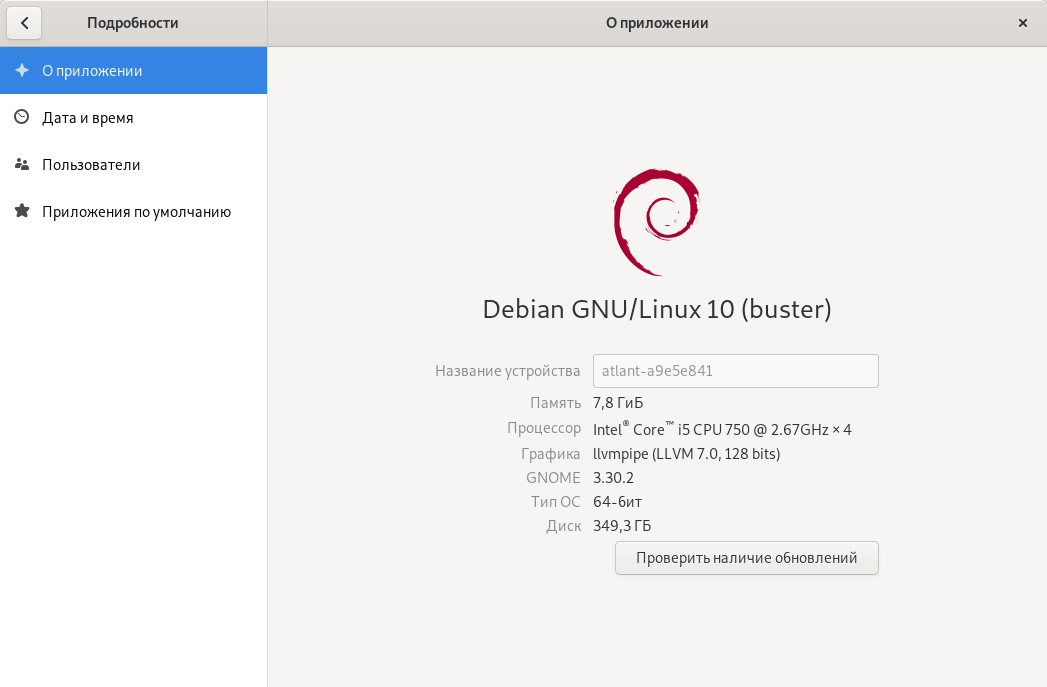This screenshot has height=687, width=1047.
Task: Click the Debian swirl logo
Action: 656,220
